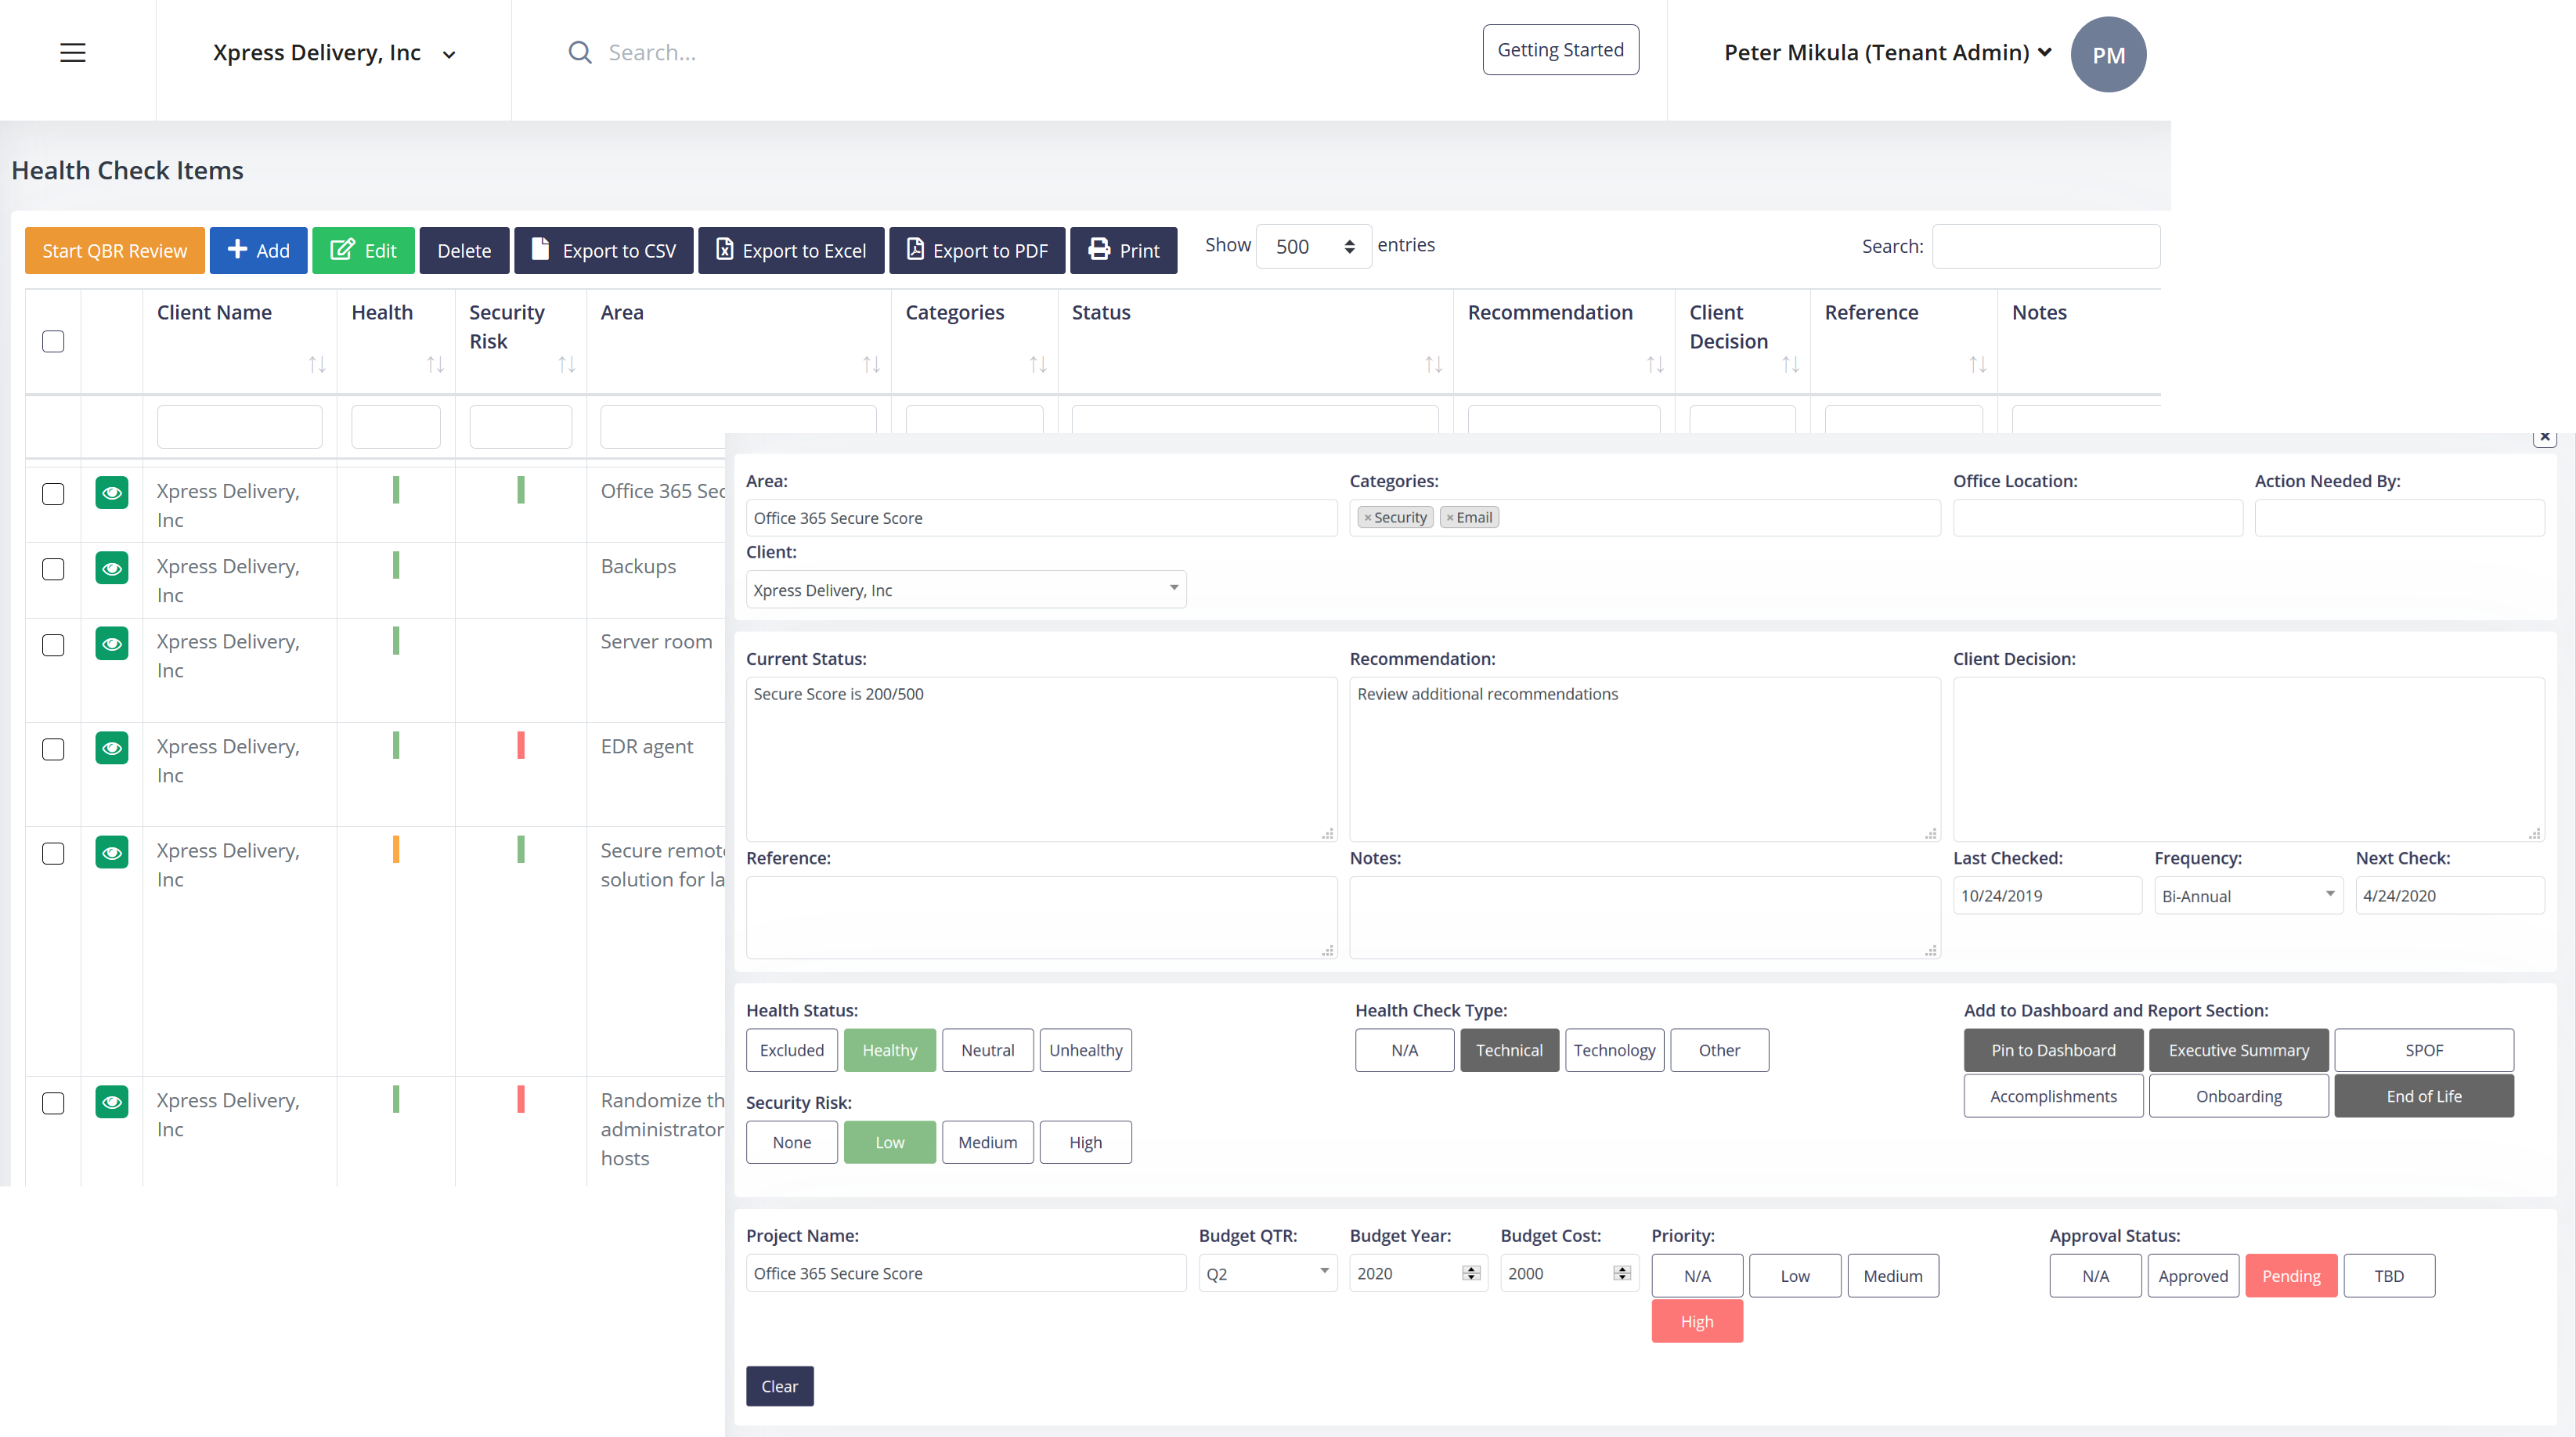Click the table Search input field
This screenshot has height=1437, width=2576.
(x=2046, y=246)
